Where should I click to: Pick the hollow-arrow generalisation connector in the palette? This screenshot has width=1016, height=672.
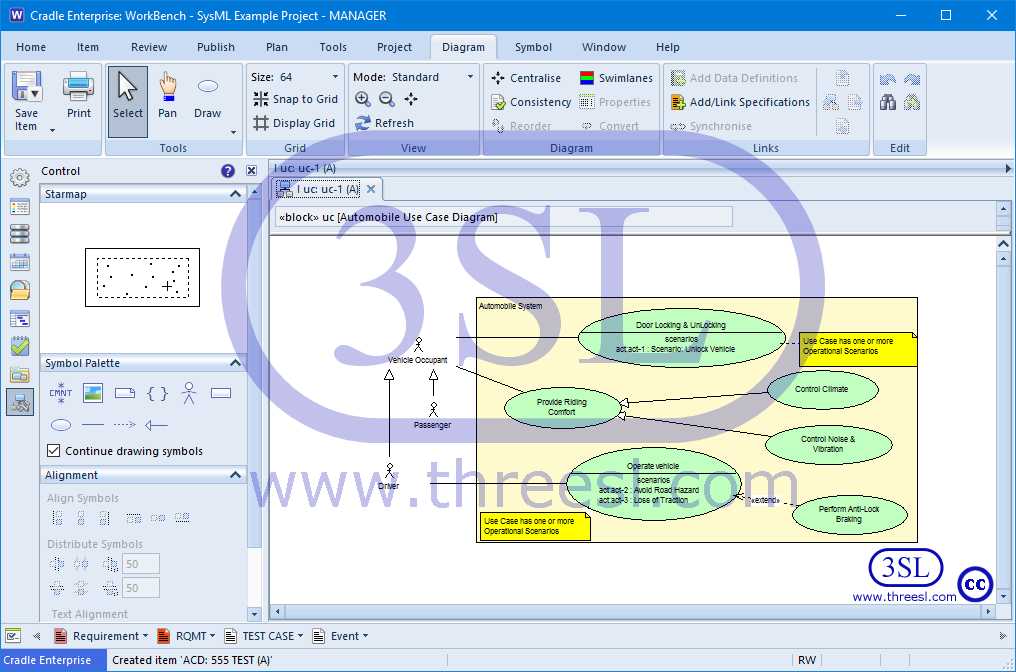tap(156, 425)
